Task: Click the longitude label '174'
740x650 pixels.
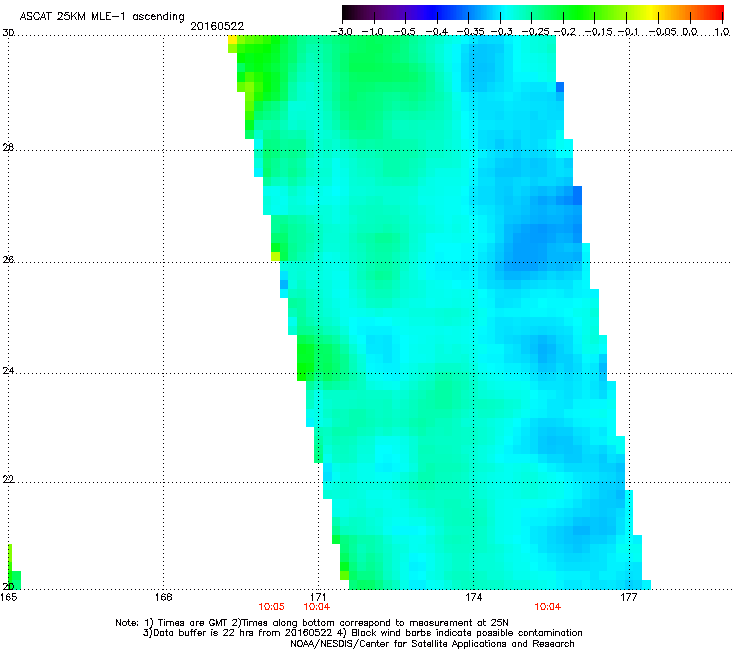Action: (474, 598)
